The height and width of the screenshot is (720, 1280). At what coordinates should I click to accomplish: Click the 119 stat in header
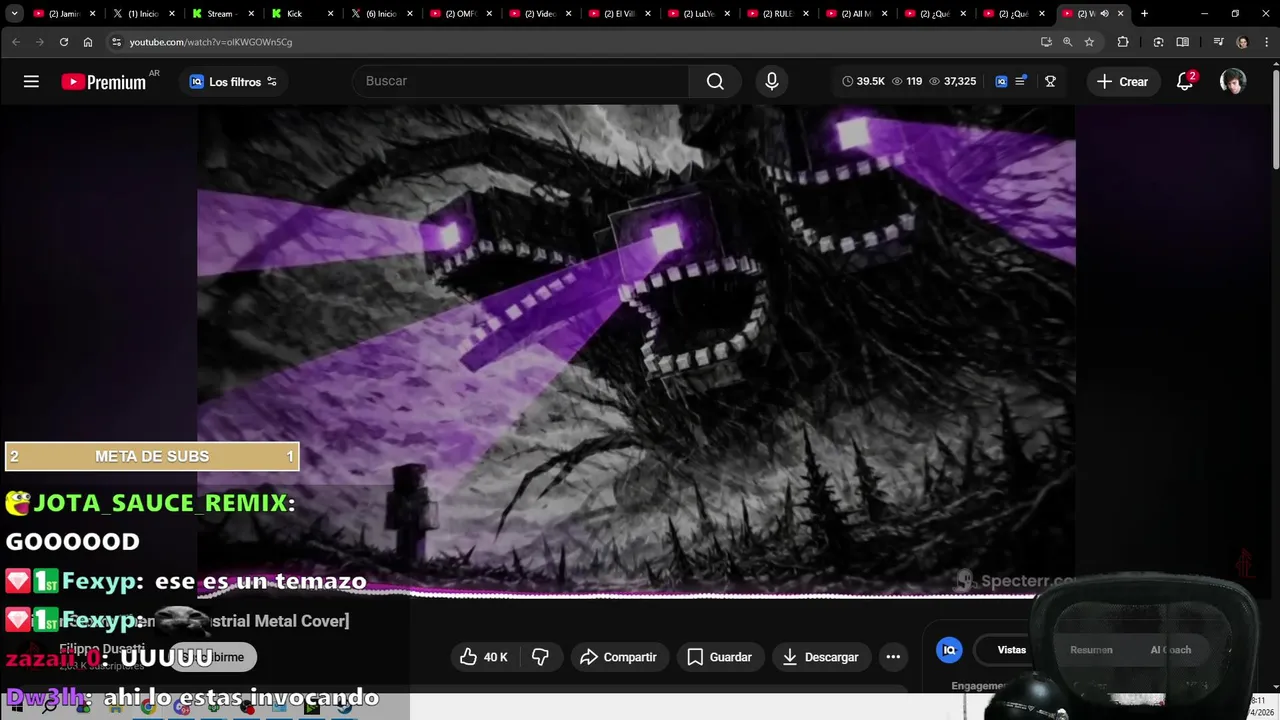tap(907, 82)
